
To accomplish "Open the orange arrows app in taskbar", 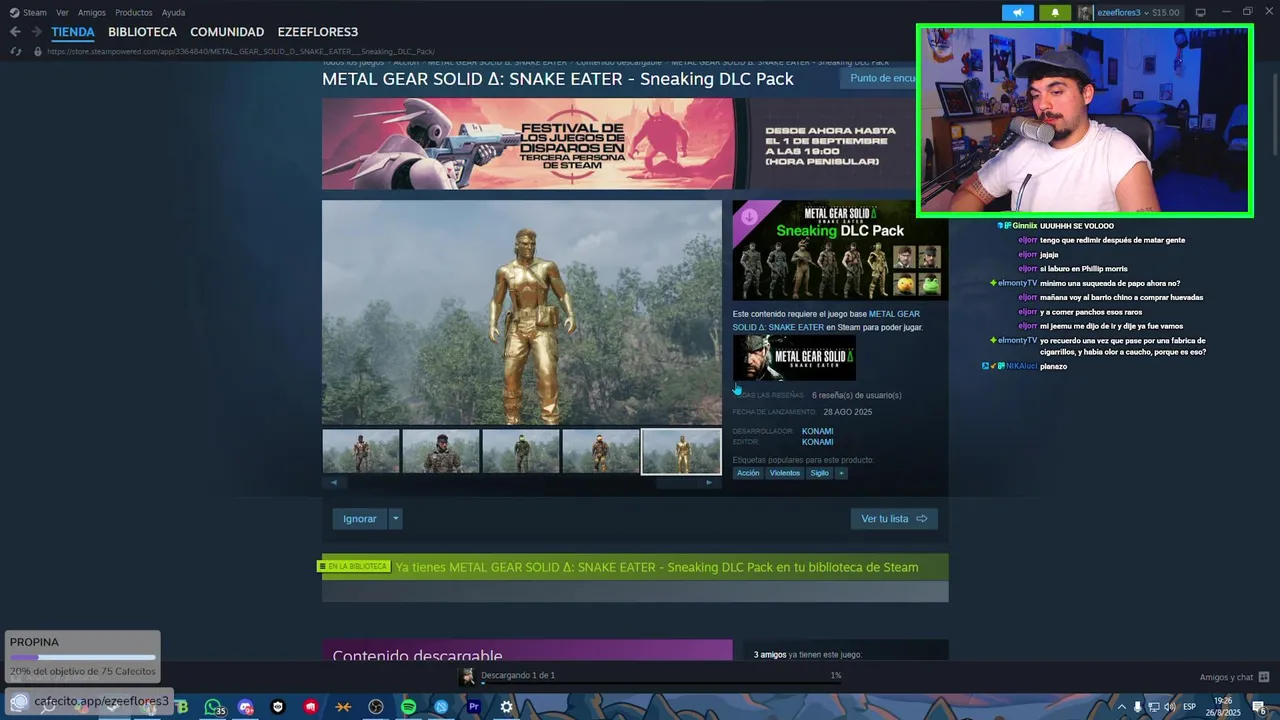I will [343, 707].
